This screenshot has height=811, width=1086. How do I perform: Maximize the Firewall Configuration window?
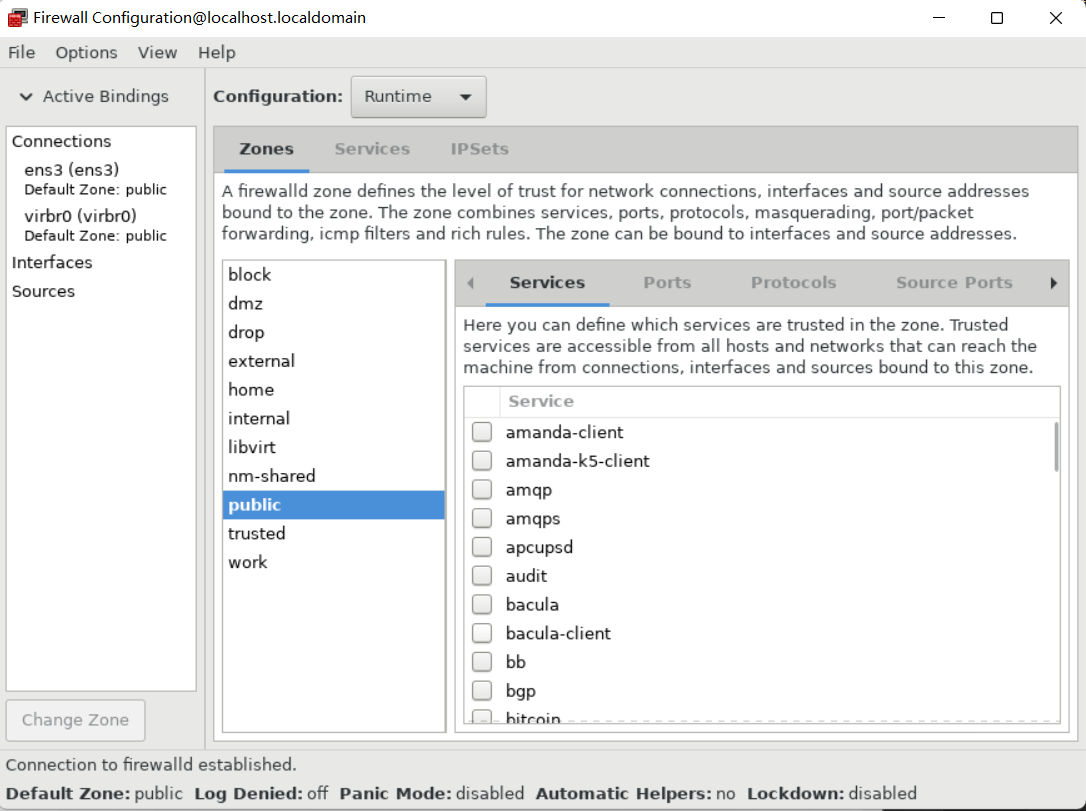click(x=997, y=18)
